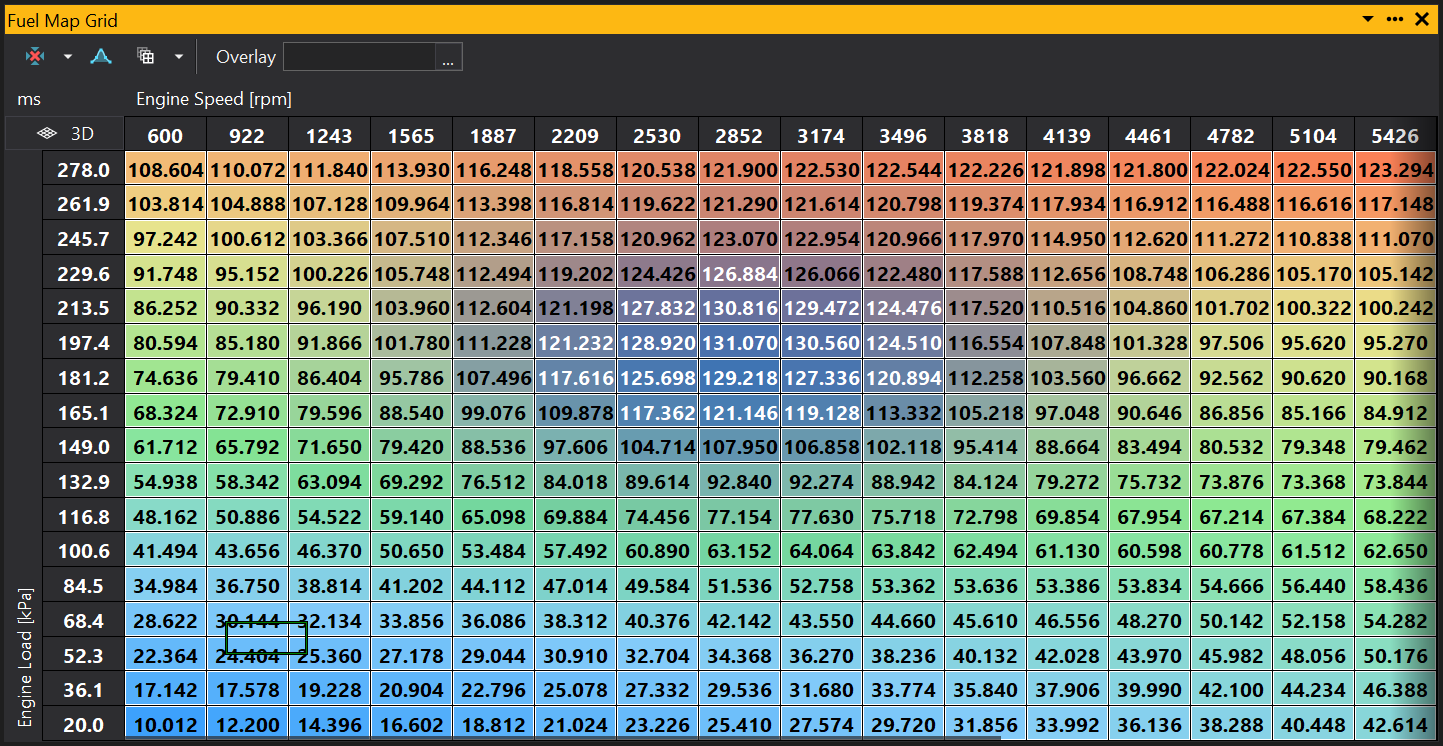Select the 5104 rpm column header

click(x=1313, y=136)
